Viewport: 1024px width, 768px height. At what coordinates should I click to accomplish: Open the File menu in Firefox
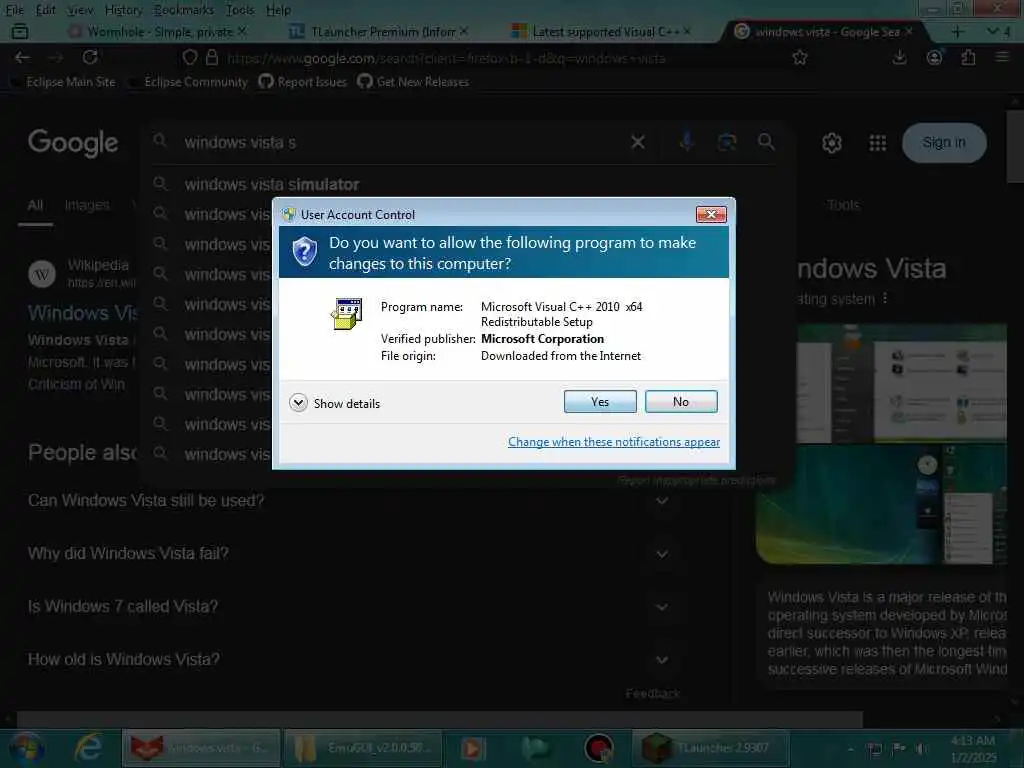pyautogui.click(x=14, y=10)
